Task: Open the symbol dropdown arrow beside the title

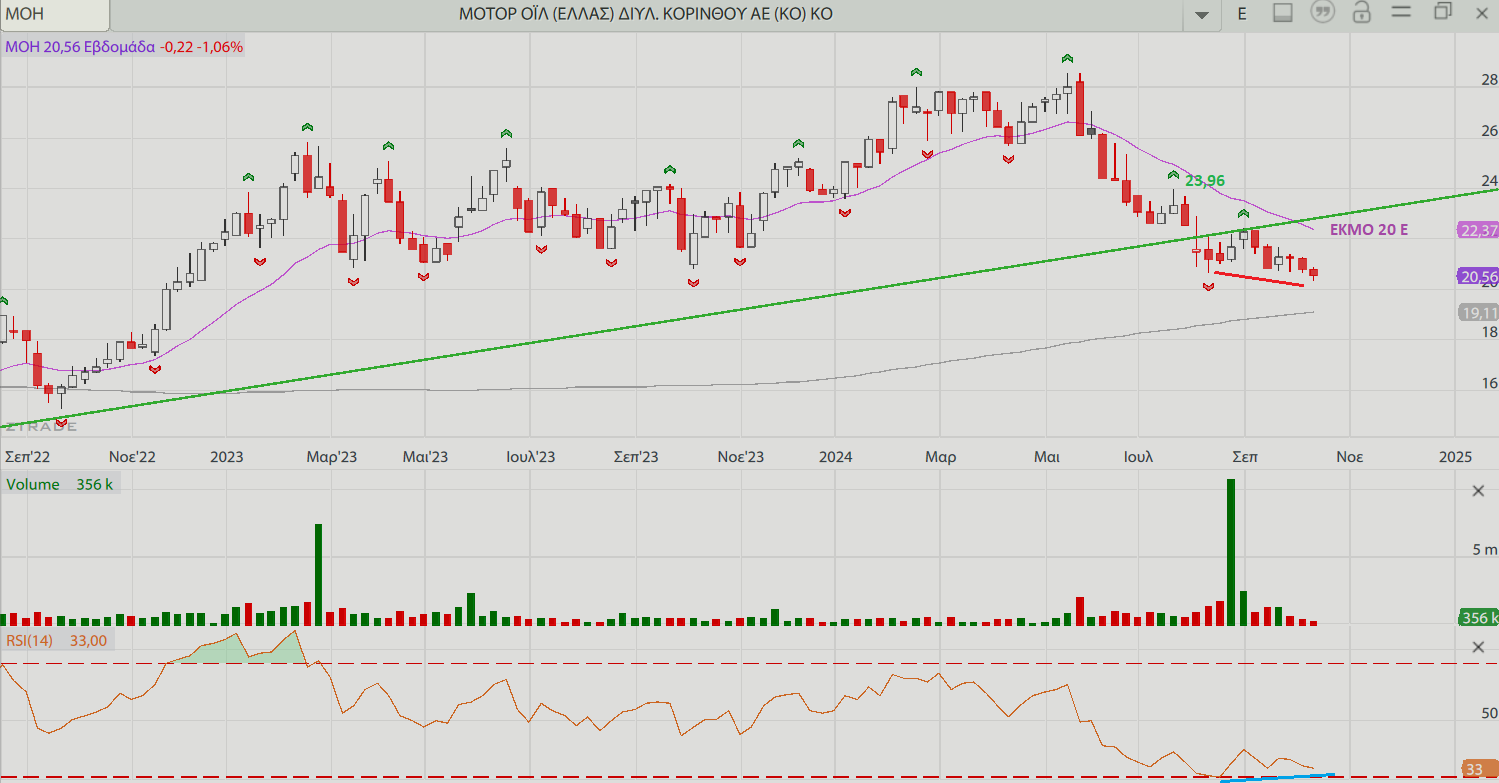Action: (1202, 14)
